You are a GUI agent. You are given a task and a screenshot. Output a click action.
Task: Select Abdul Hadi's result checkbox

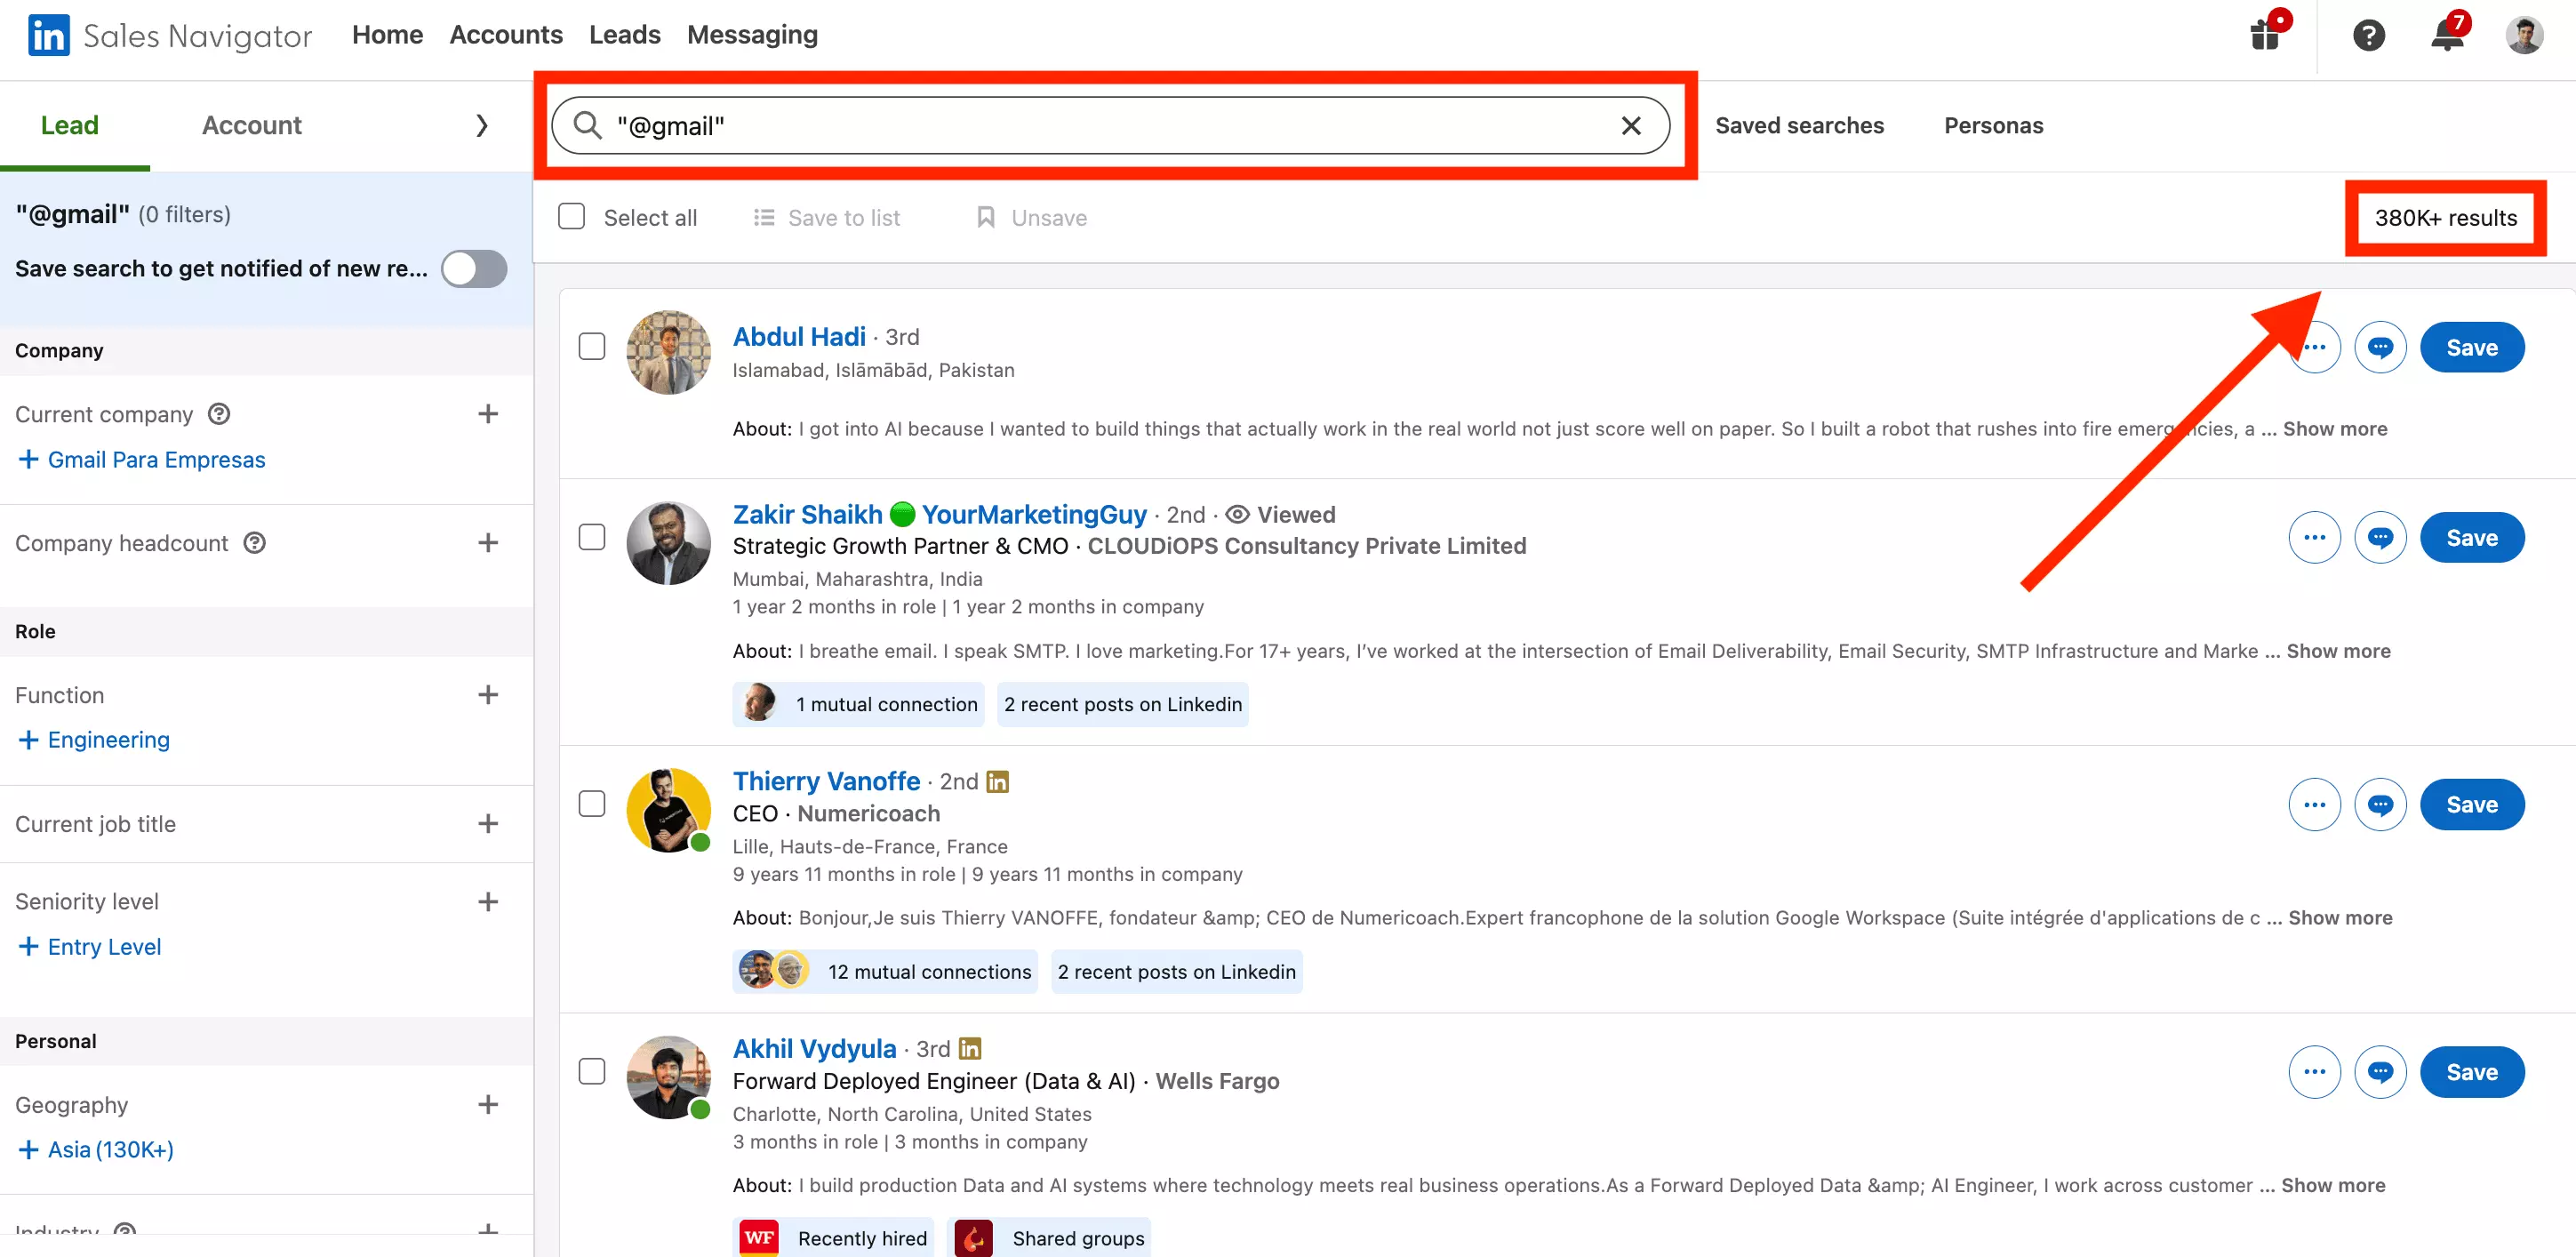pyautogui.click(x=592, y=347)
